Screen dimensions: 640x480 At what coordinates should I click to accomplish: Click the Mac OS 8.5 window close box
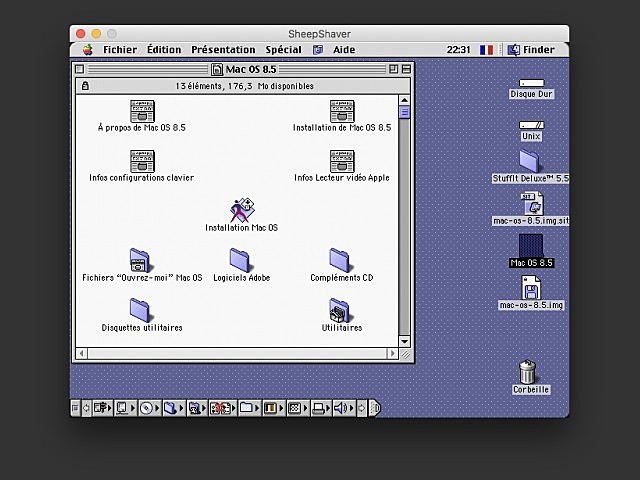coord(80,69)
